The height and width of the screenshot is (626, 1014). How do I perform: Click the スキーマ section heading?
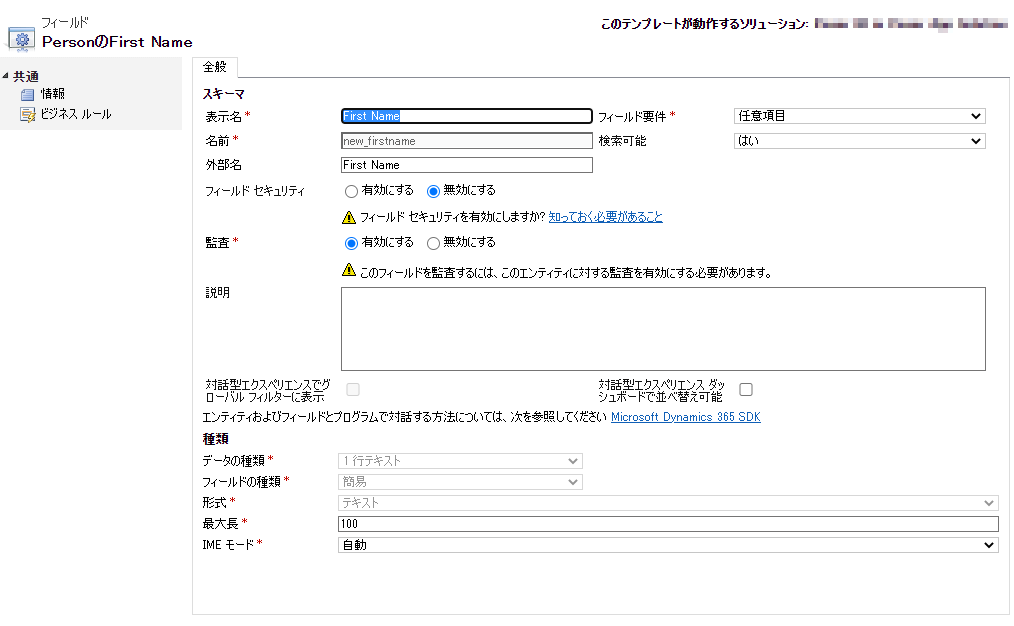pyautogui.click(x=224, y=94)
